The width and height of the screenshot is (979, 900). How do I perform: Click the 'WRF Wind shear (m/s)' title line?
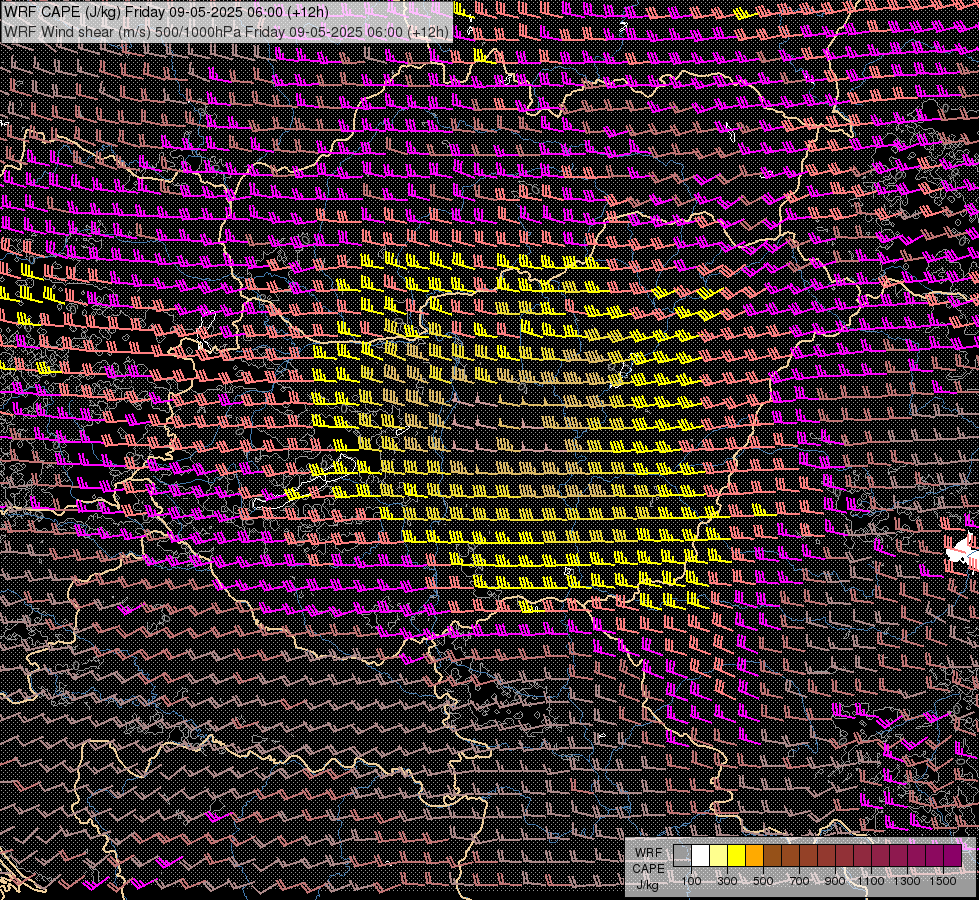click(226, 32)
